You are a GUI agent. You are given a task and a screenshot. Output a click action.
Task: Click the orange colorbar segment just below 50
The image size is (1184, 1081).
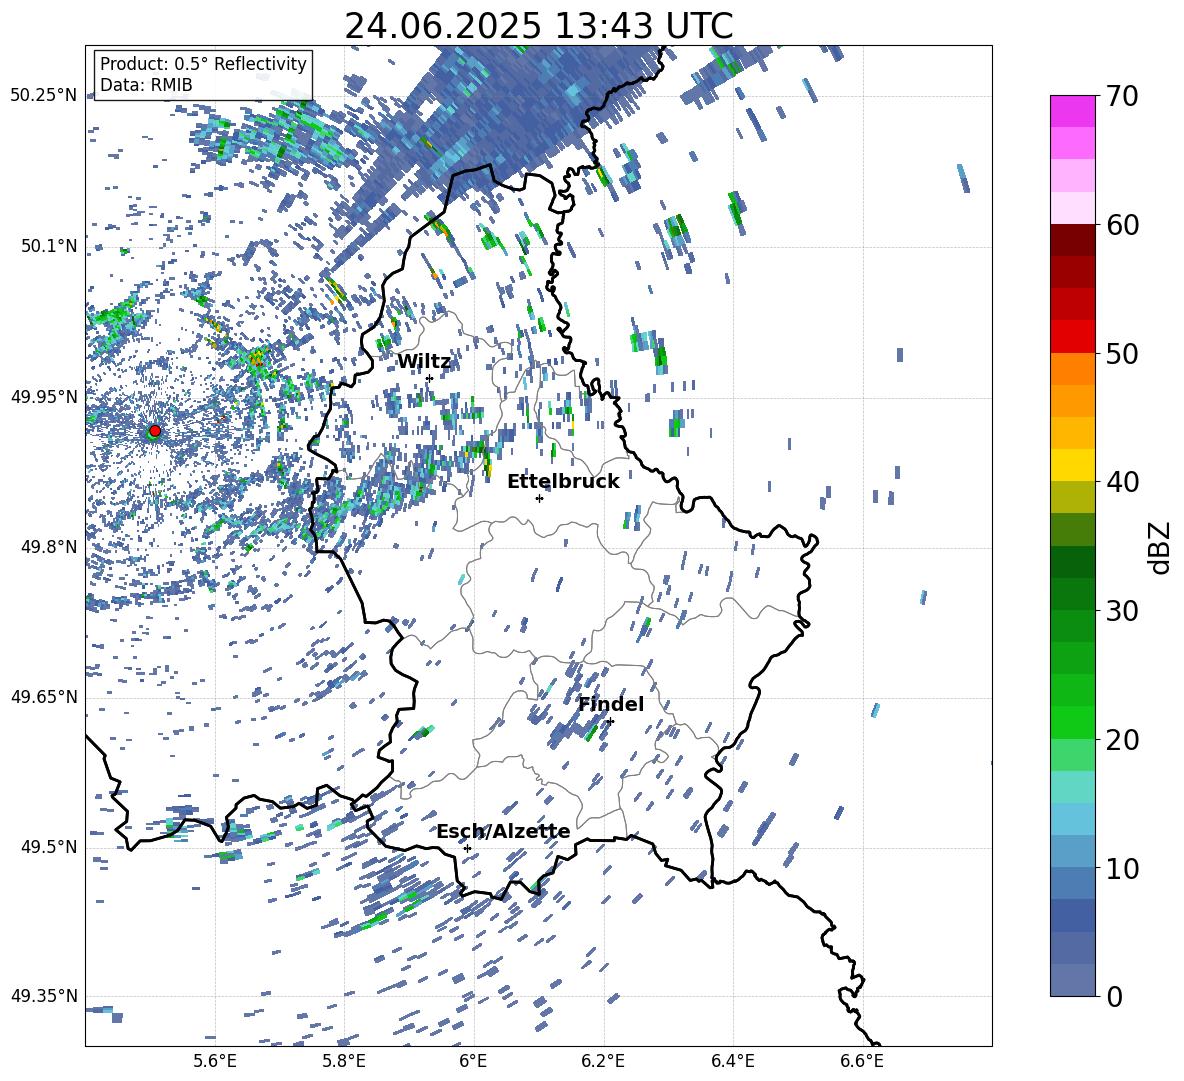pyautogui.click(x=1073, y=368)
